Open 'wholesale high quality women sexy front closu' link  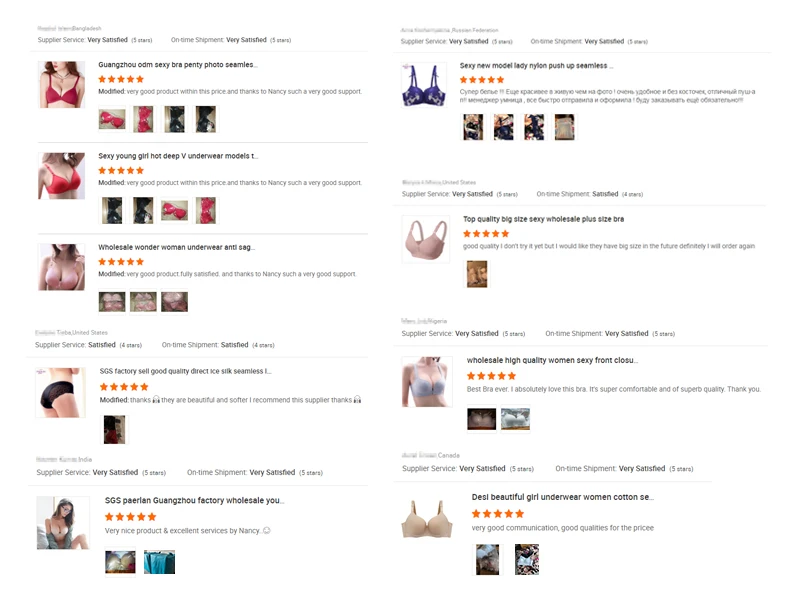(x=552, y=360)
